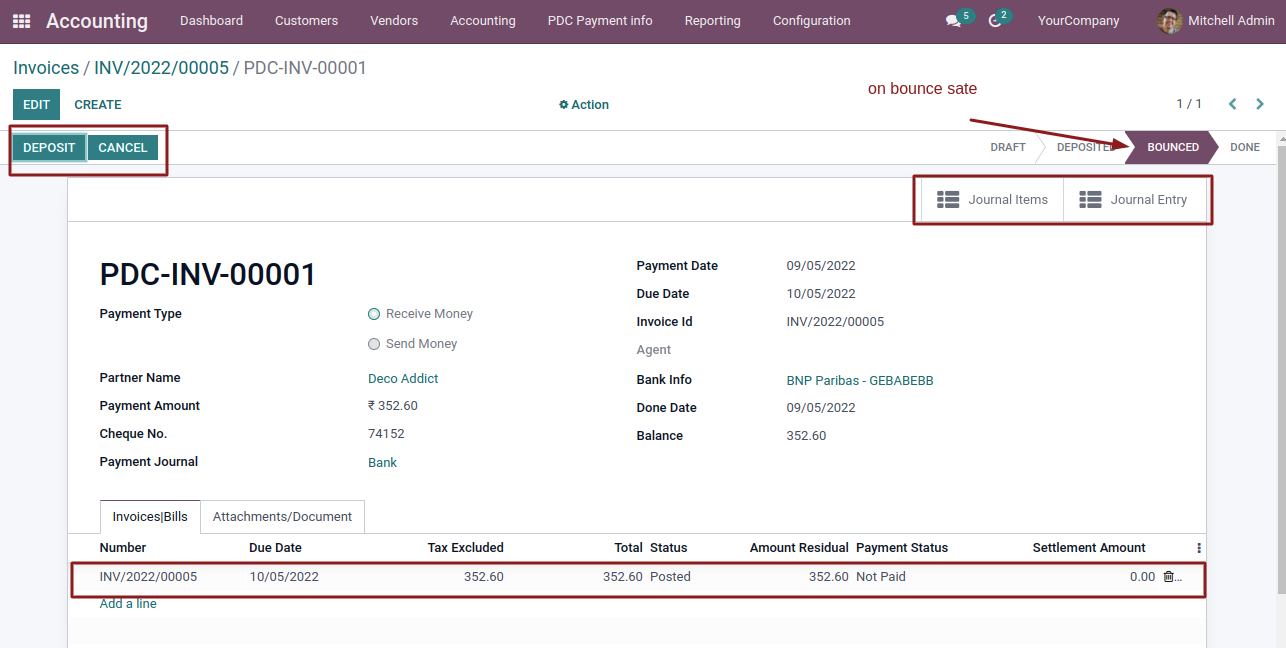1286x648 pixels.
Task: Open Accounting menu in top bar
Action: (x=483, y=21)
